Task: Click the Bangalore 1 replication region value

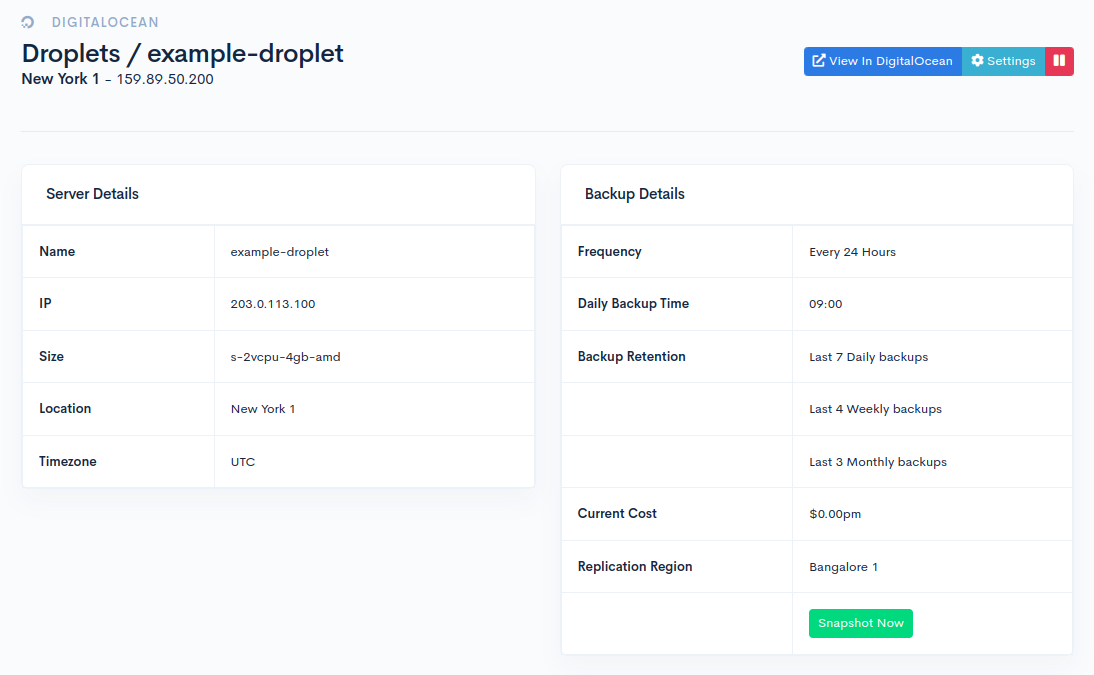Action: tap(843, 566)
